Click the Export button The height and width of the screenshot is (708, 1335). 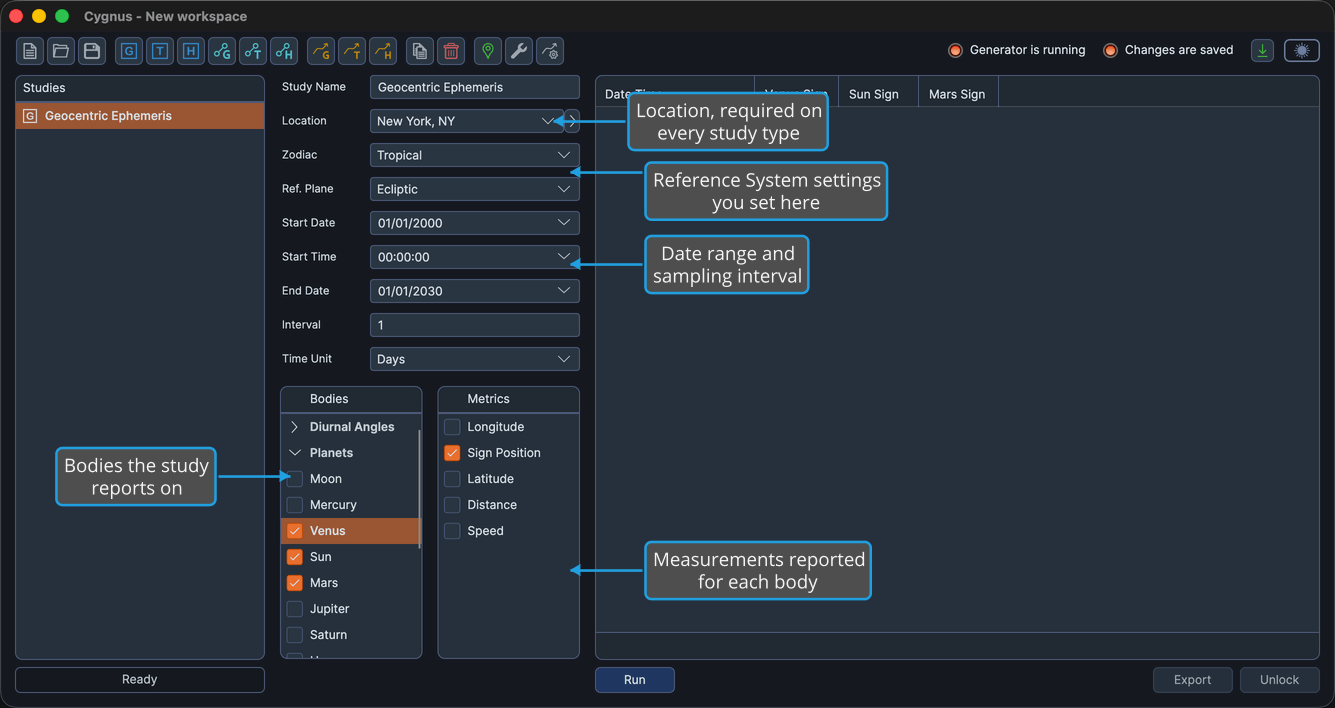pyautogui.click(x=1193, y=680)
